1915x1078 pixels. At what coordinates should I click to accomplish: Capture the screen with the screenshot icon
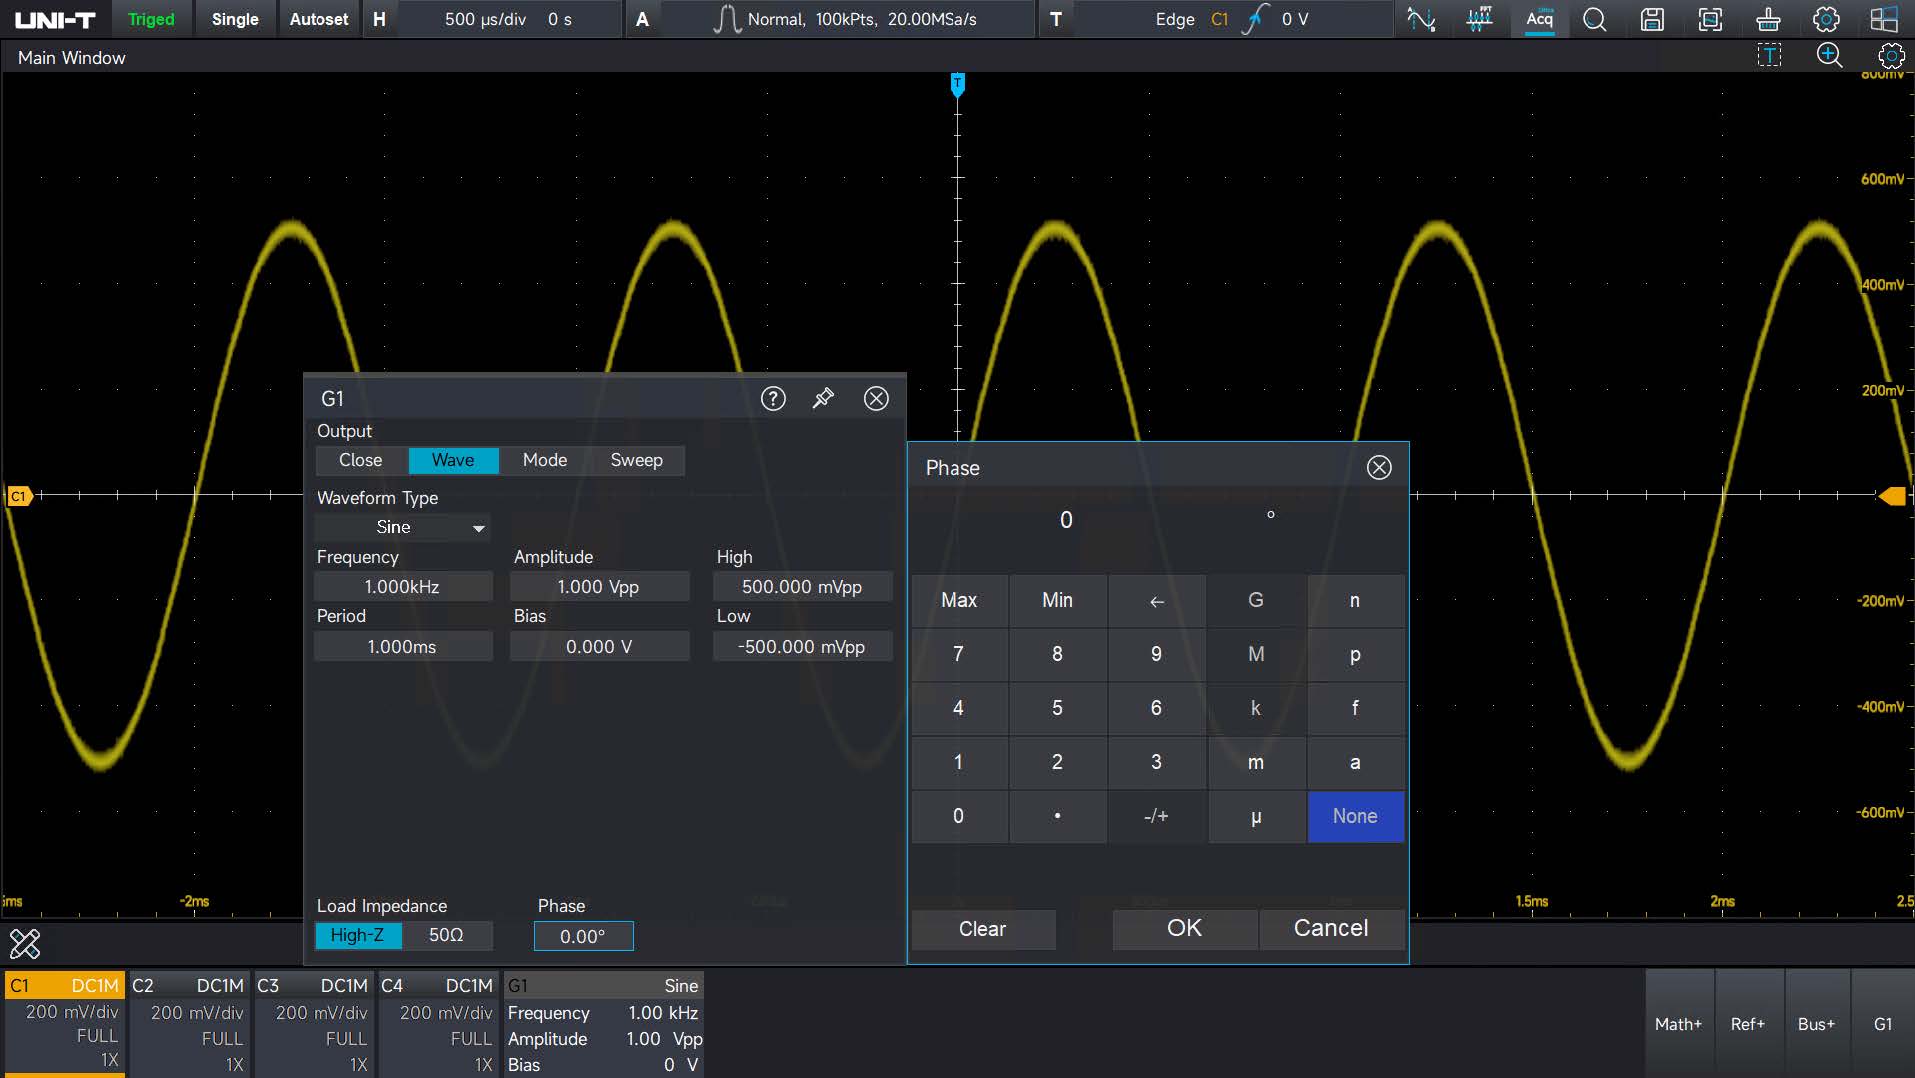(x=1710, y=19)
